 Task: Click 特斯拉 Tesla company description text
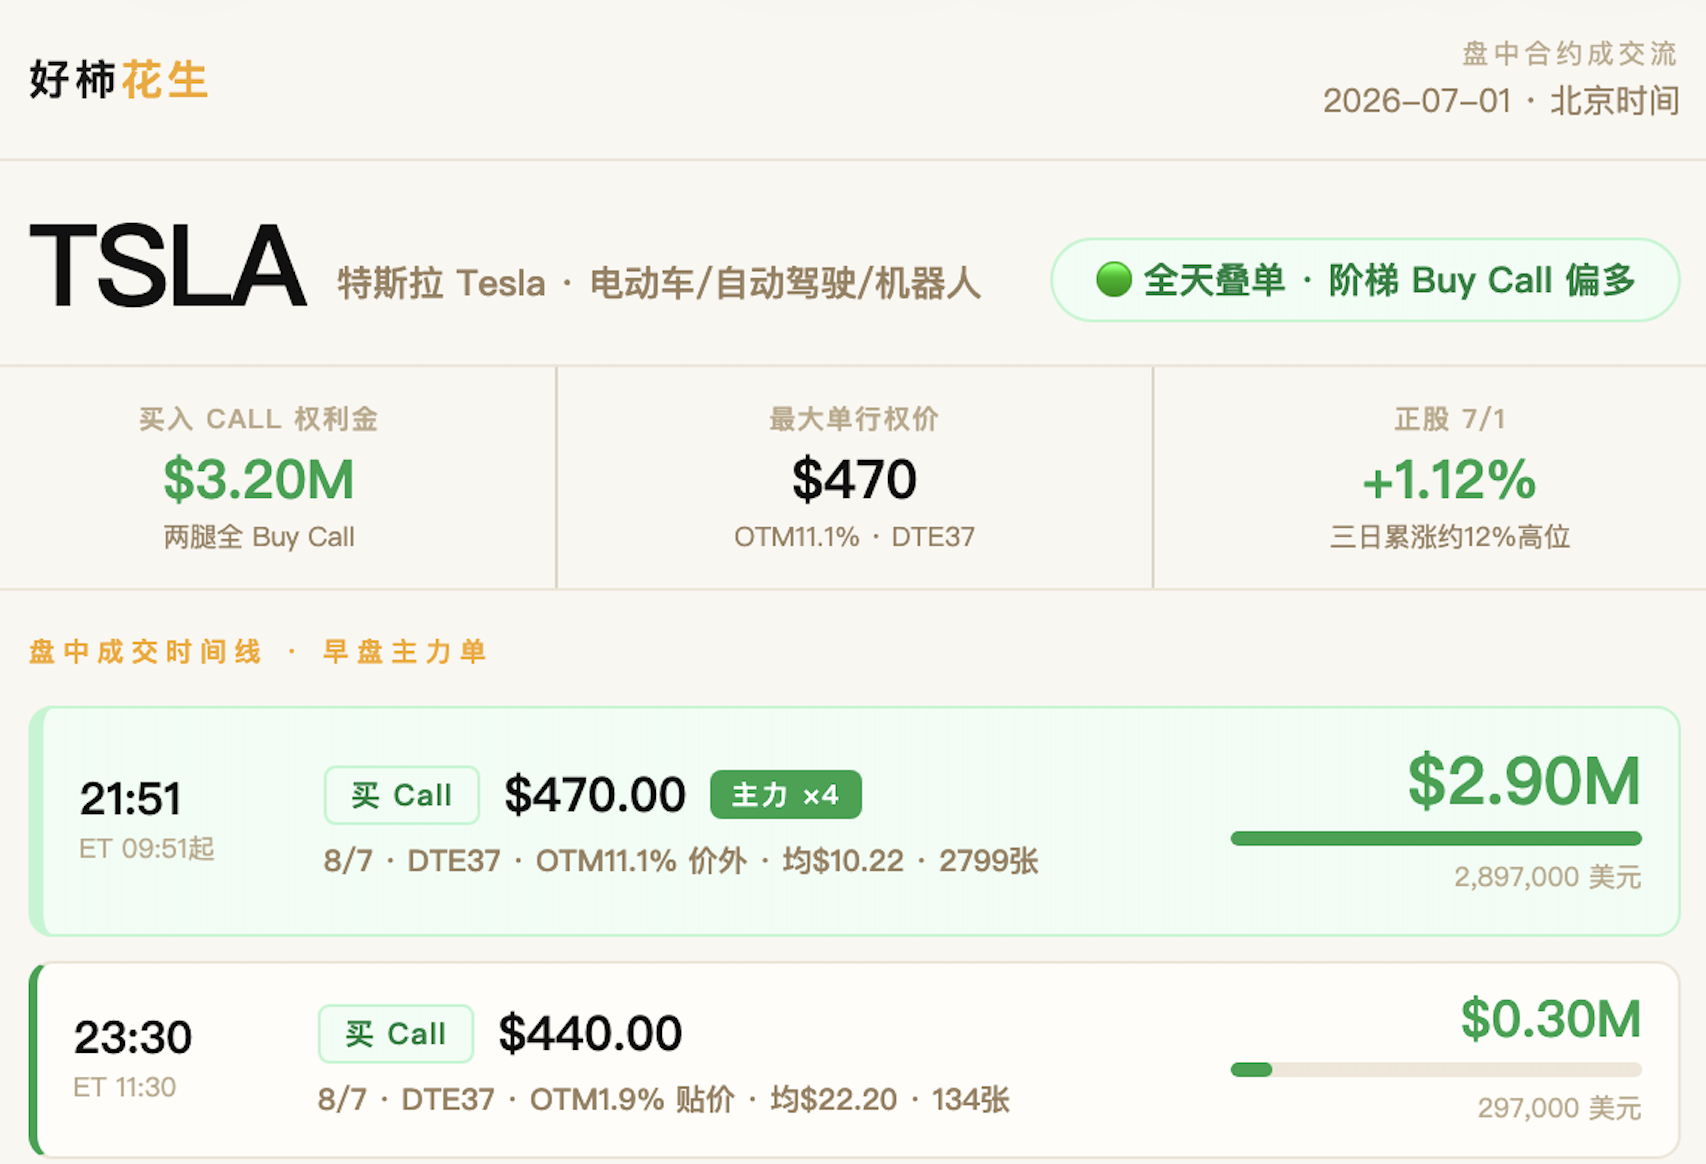(x=659, y=283)
